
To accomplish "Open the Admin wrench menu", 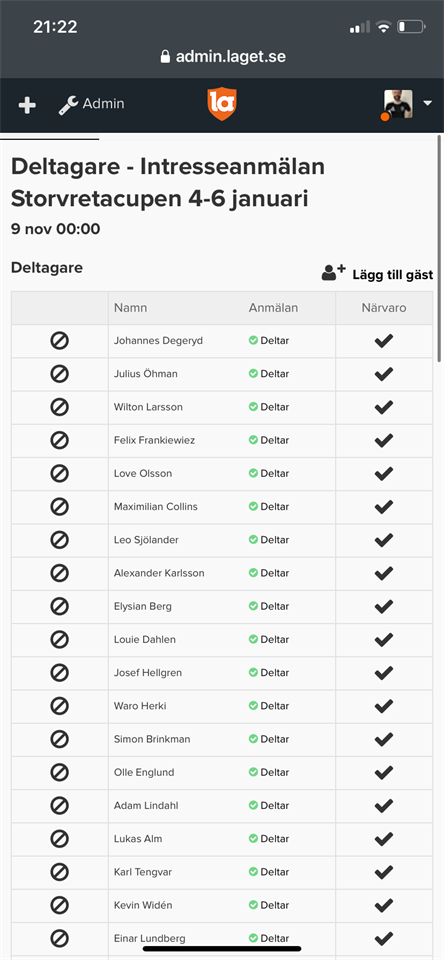I will pyautogui.click(x=91, y=105).
